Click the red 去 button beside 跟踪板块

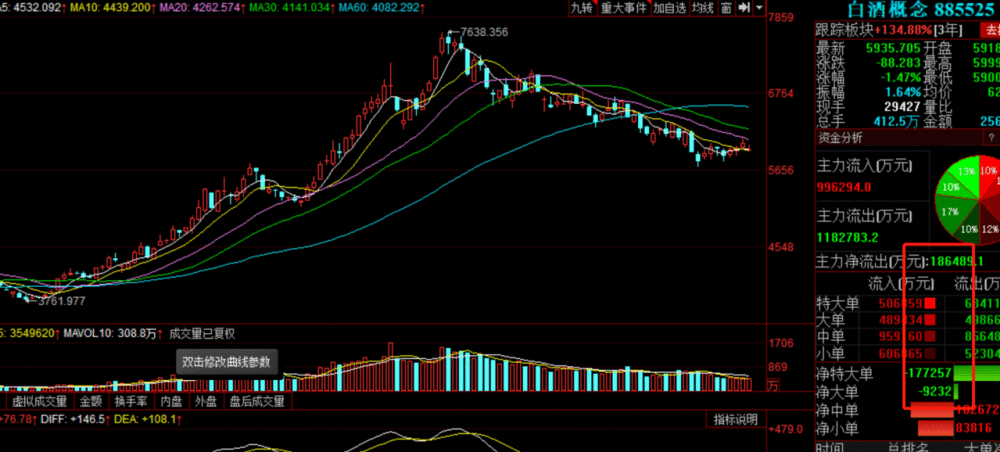point(990,30)
